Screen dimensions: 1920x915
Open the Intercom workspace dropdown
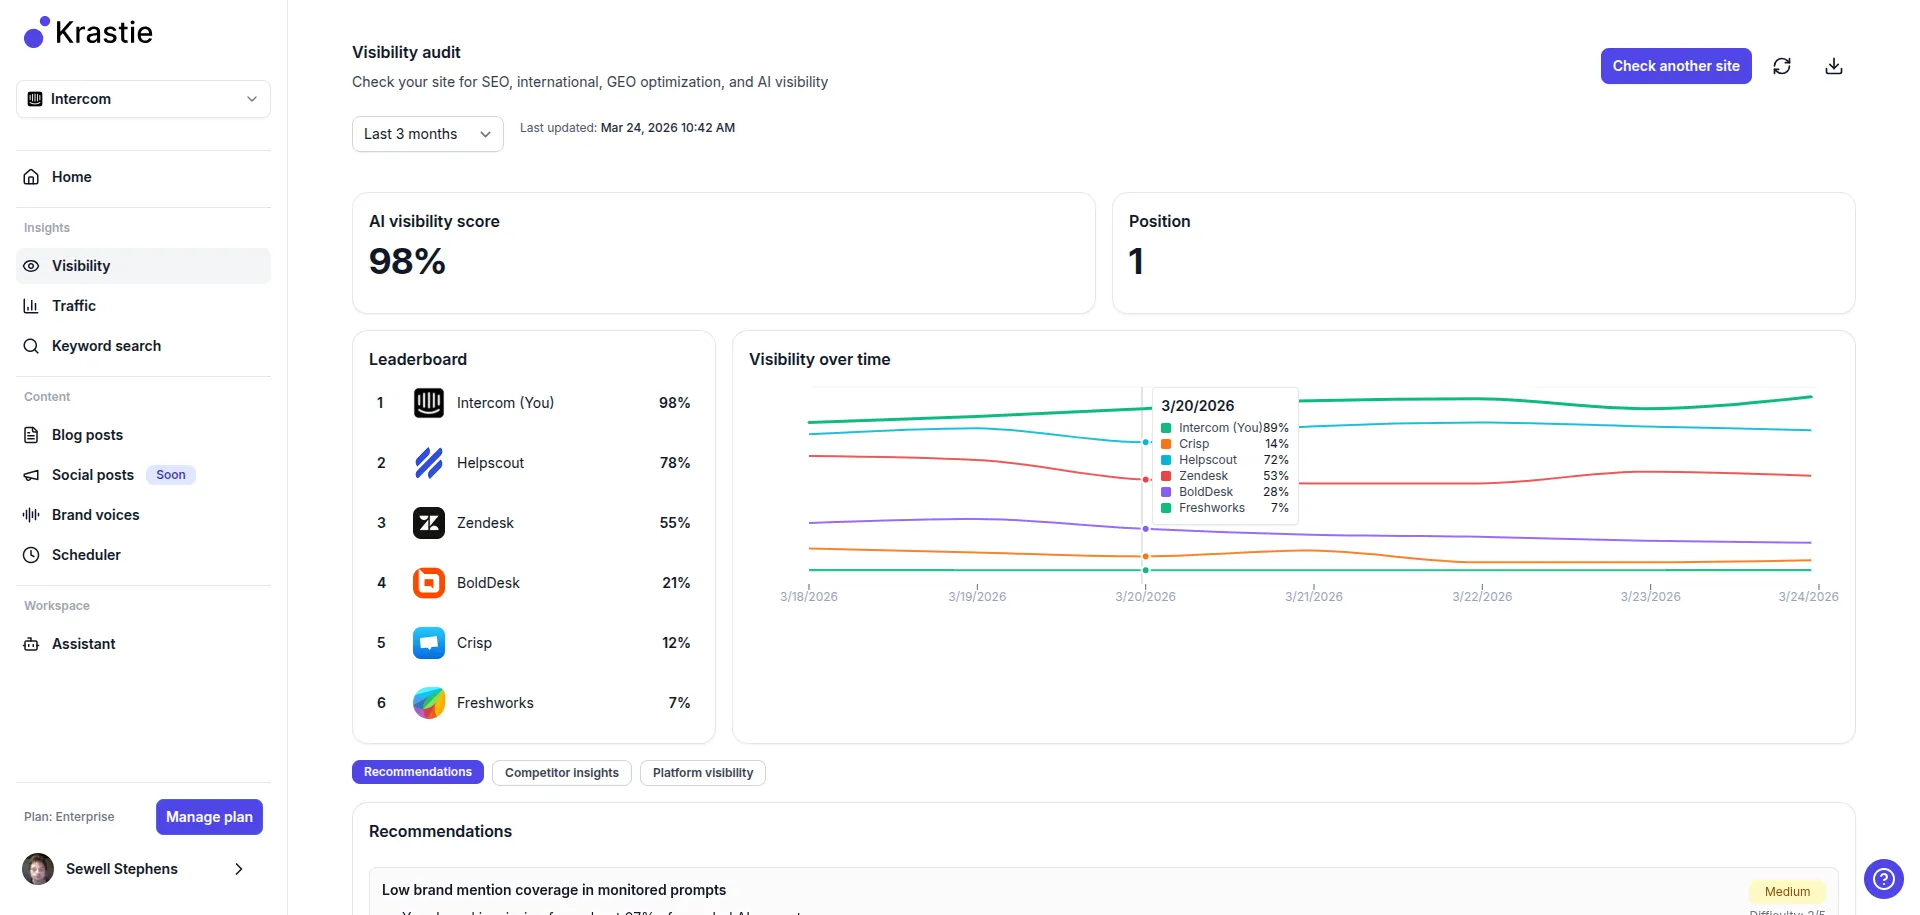143,99
